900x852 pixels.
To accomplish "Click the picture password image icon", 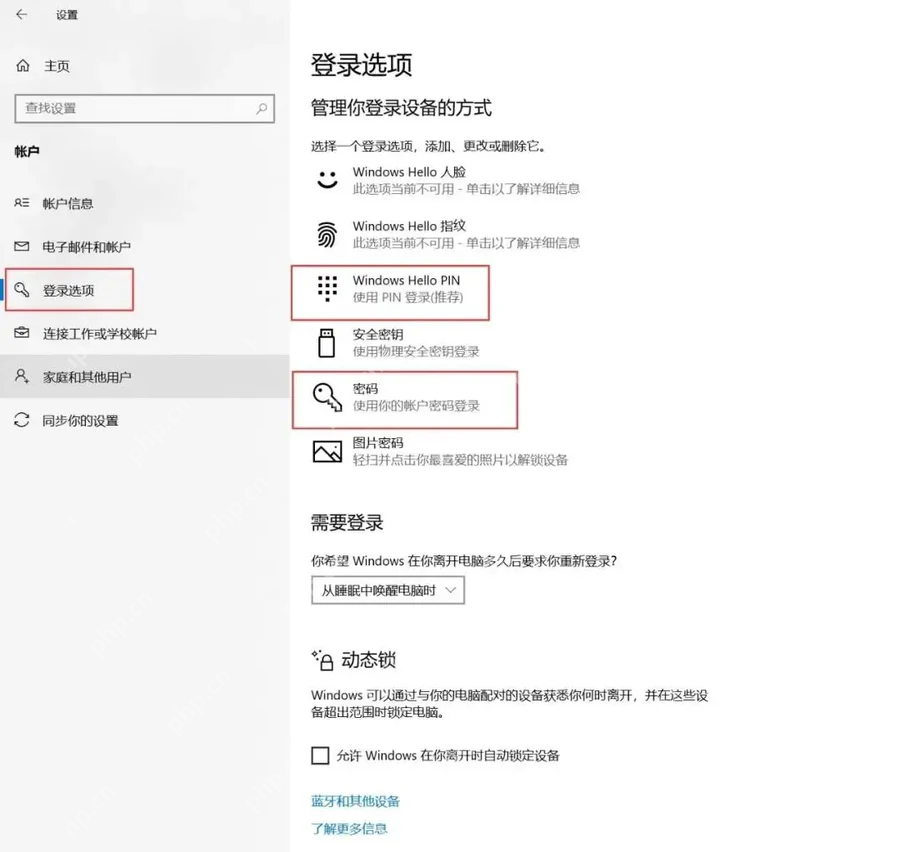I will click(x=327, y=451).
